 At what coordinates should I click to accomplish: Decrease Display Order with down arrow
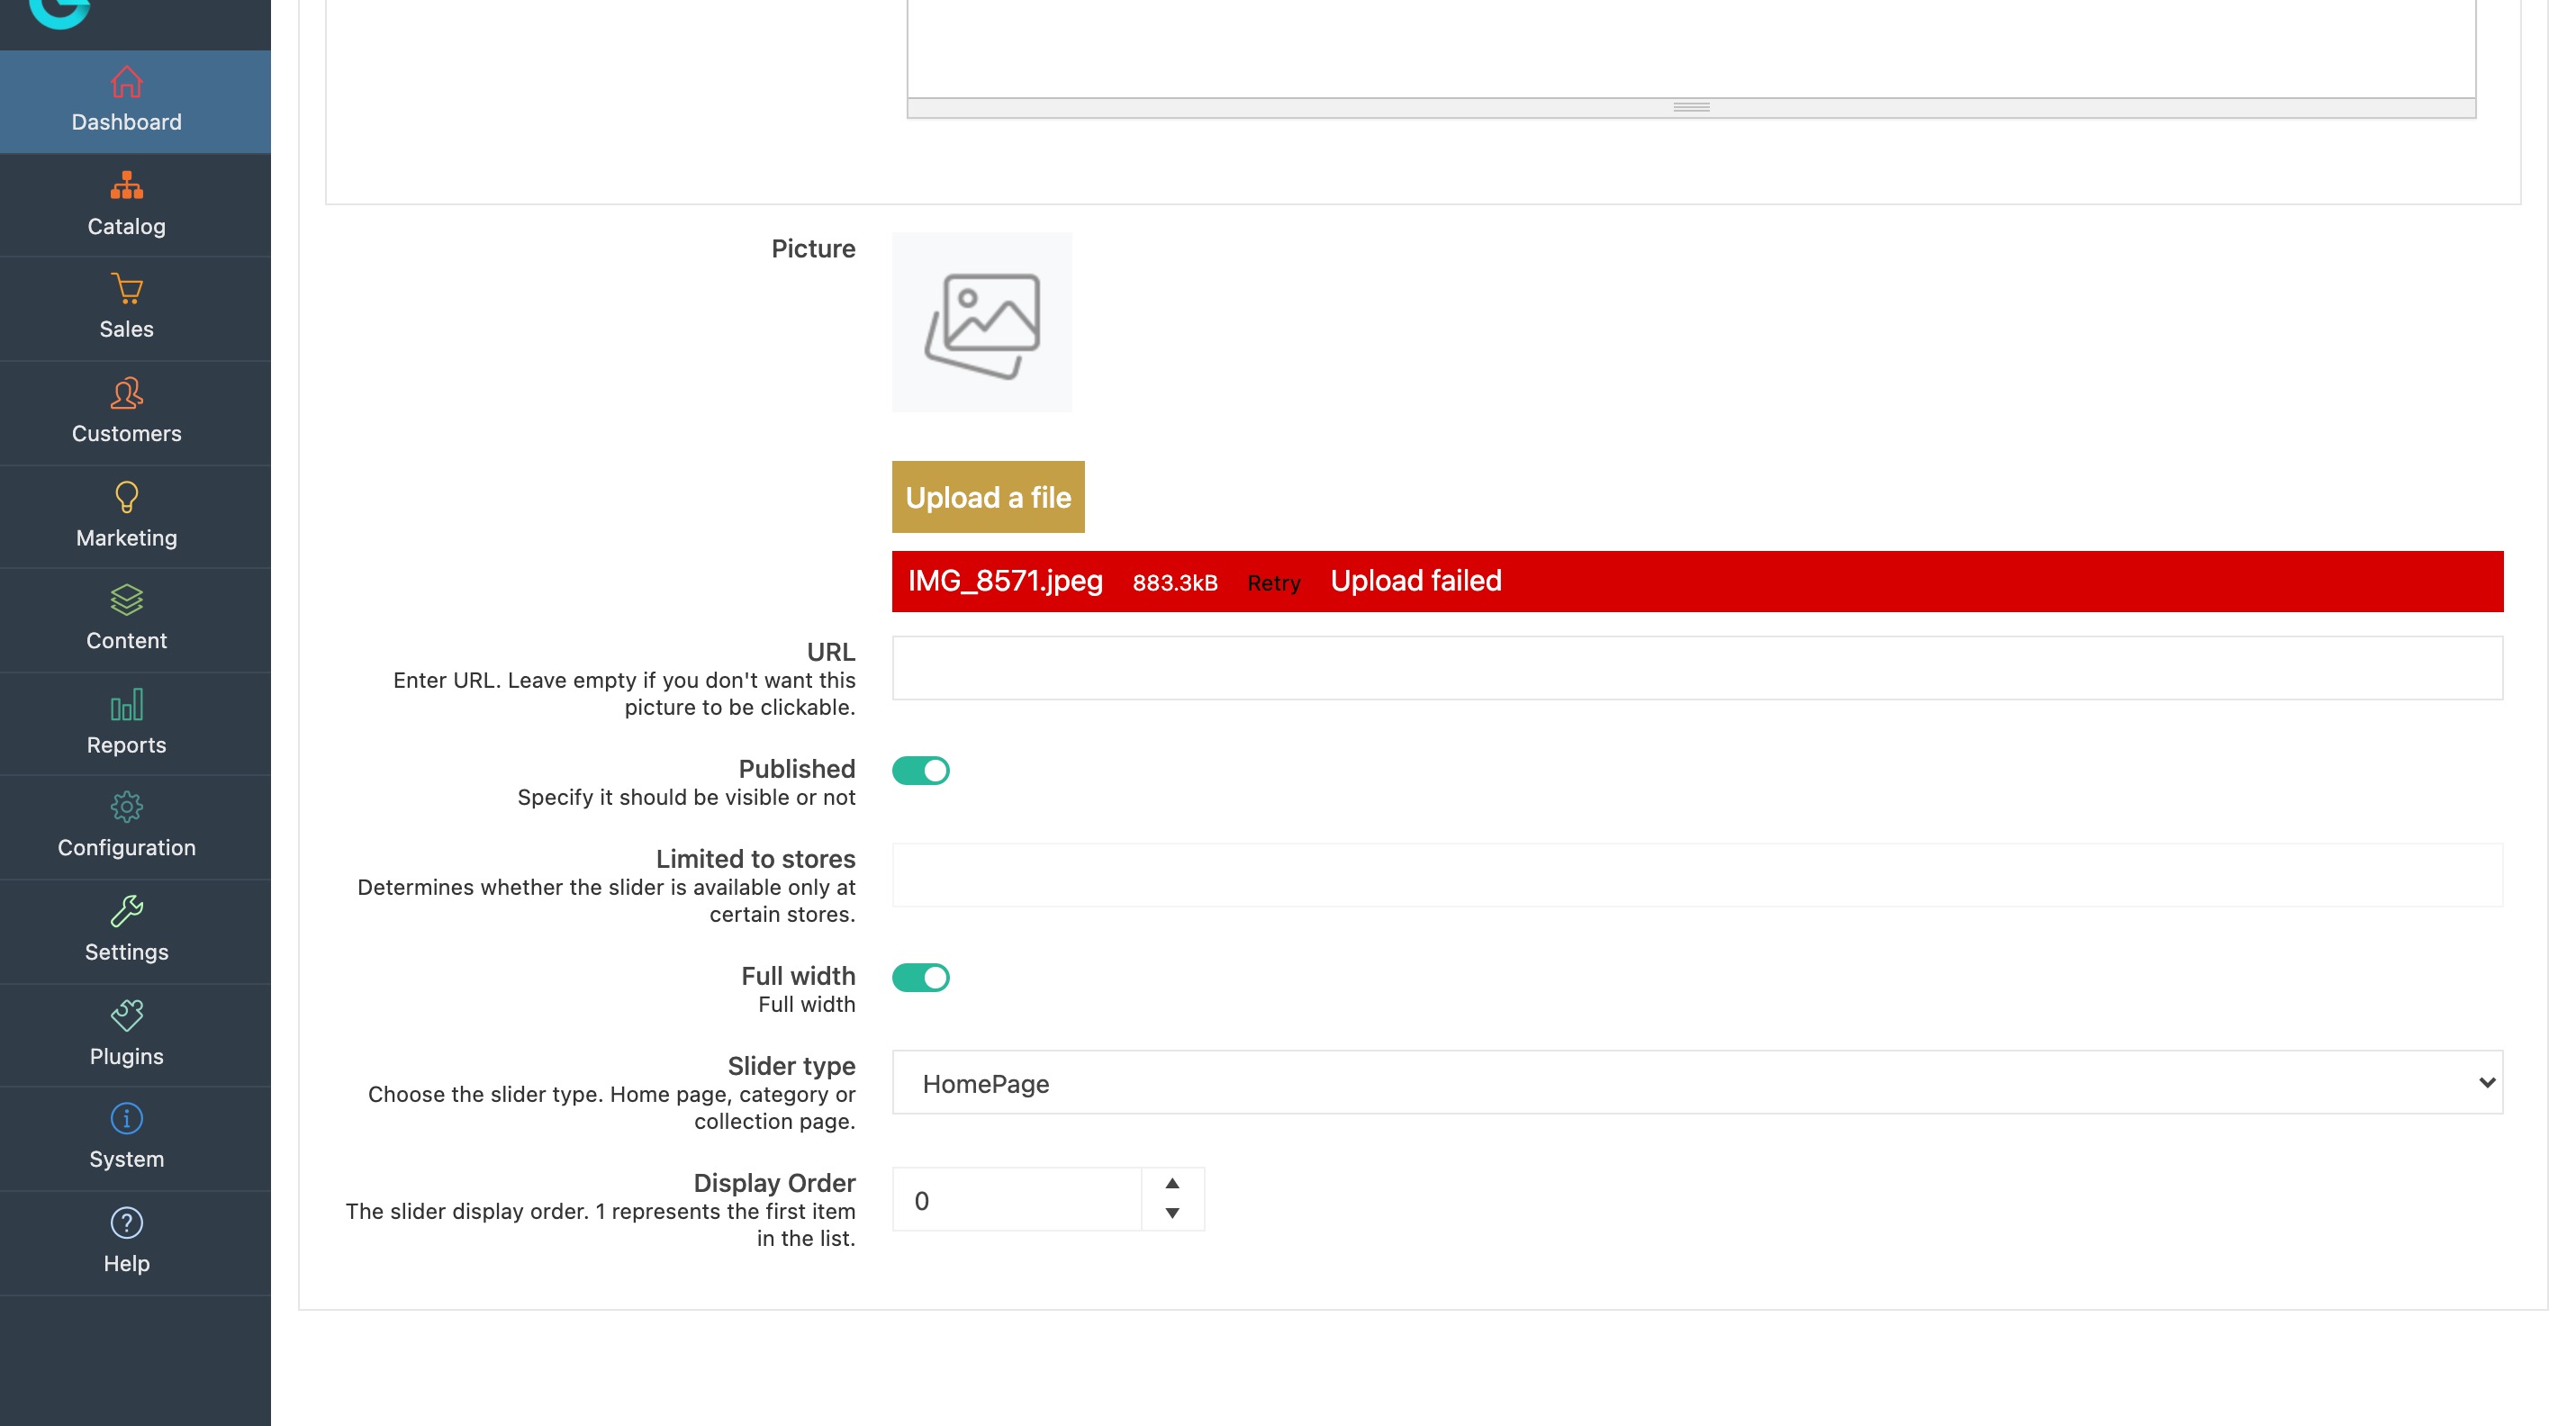click(x=1172, y=1213)
